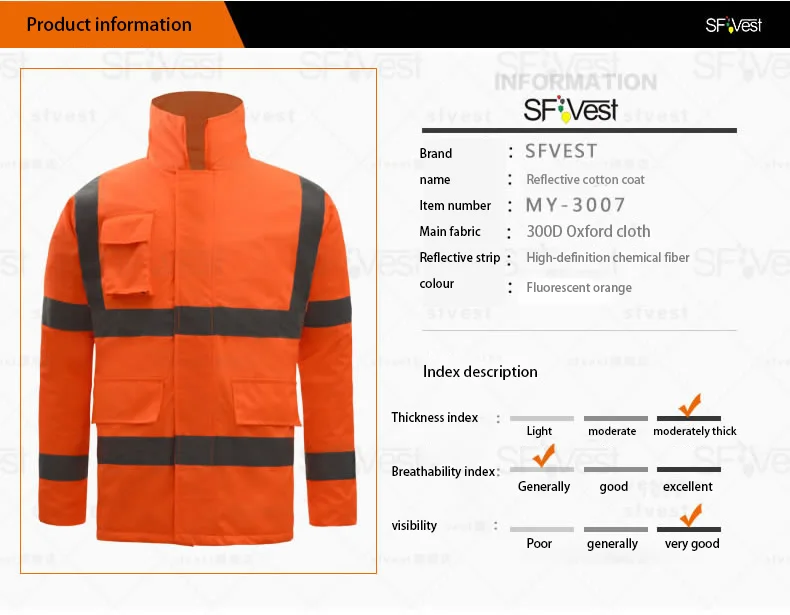Click the Product information banner title

tap(109, 24)
